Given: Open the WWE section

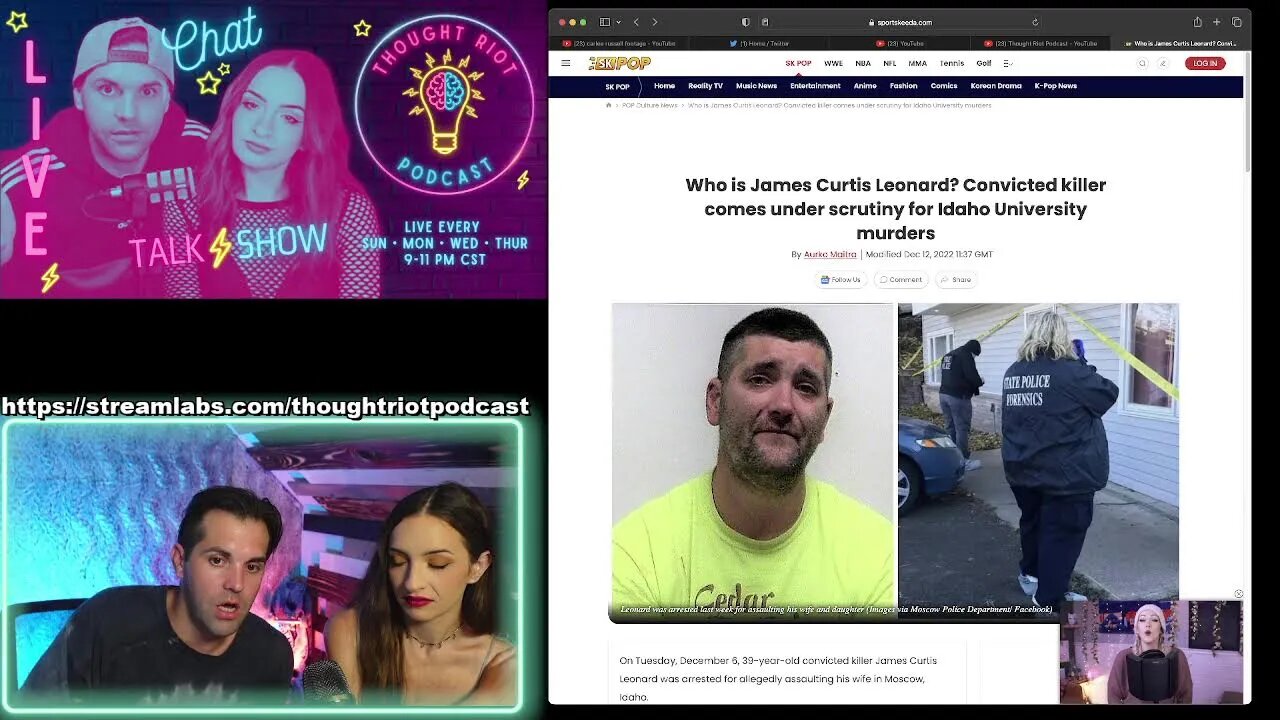Looking at the screenshot, I should click(833, 63).
